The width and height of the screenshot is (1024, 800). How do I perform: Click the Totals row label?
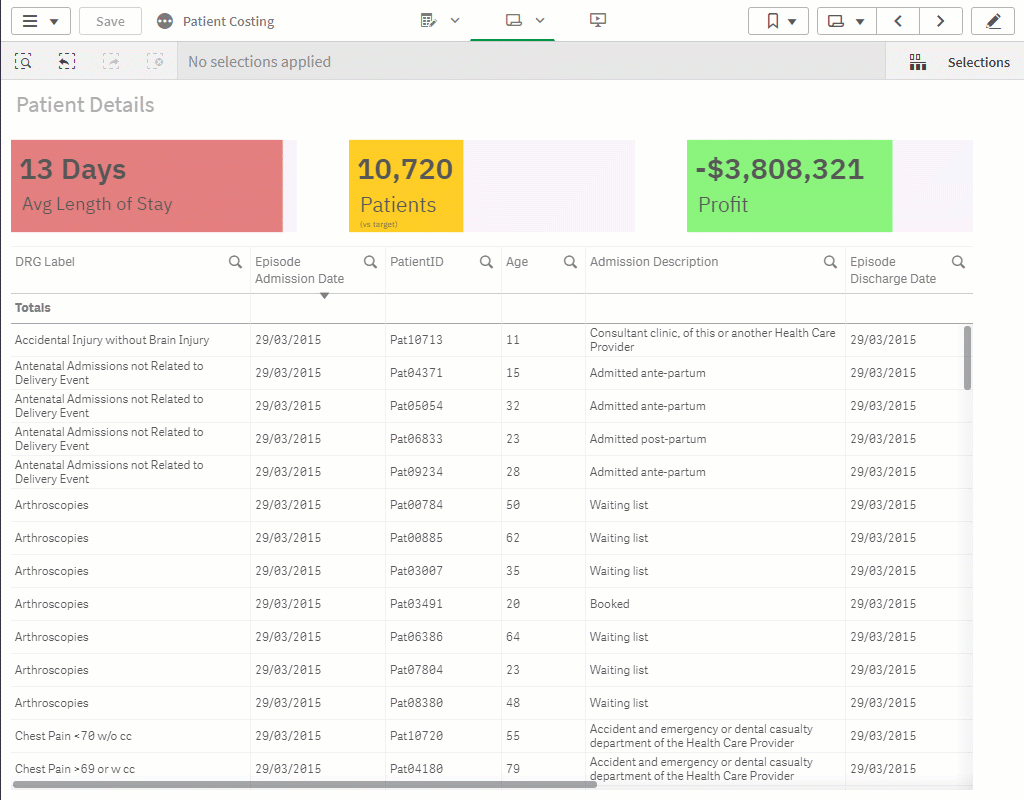point(33,308)
